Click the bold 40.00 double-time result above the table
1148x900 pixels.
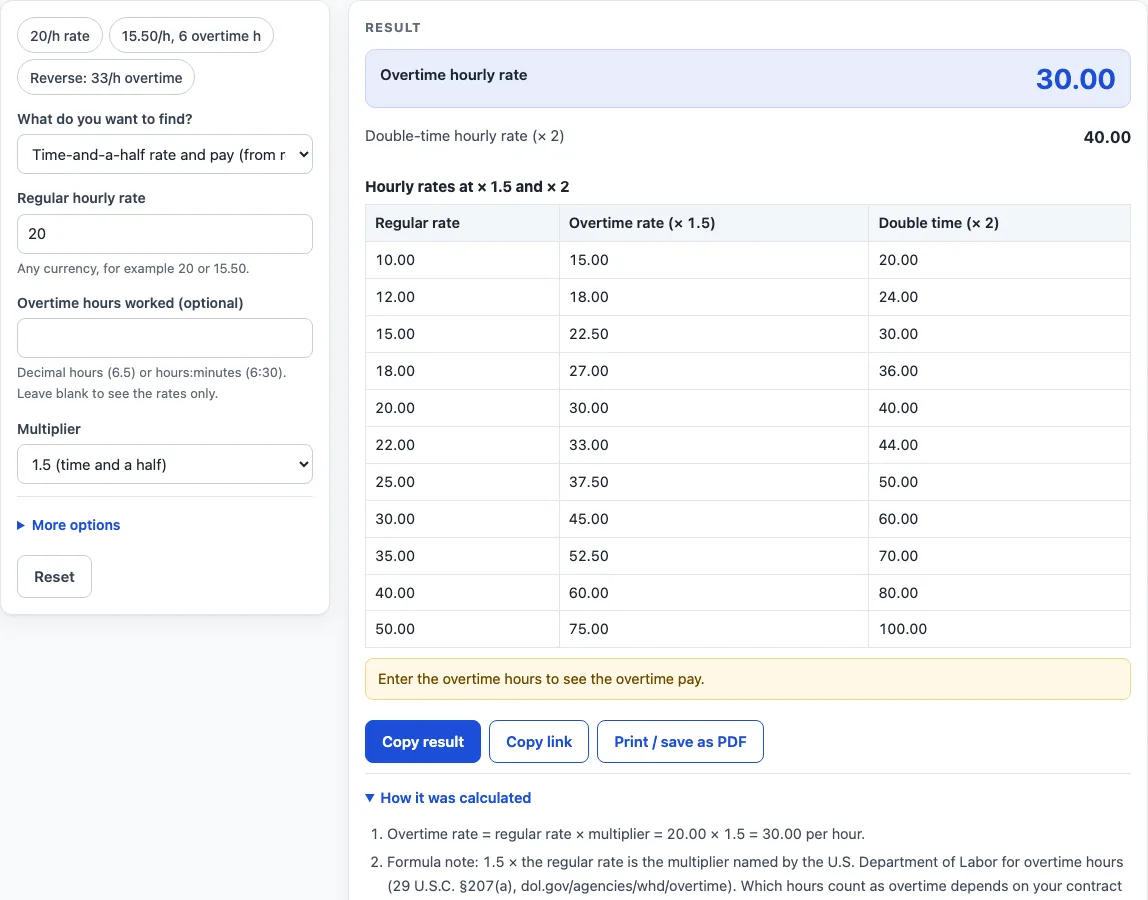pyautogui.click(x=1107, y=137)
